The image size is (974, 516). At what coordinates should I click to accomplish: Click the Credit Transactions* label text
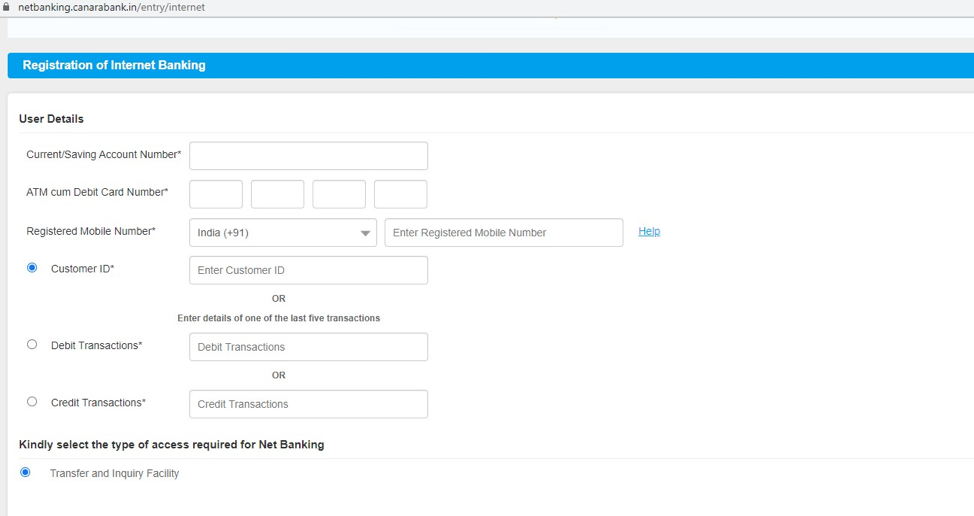tap(98, 402)
